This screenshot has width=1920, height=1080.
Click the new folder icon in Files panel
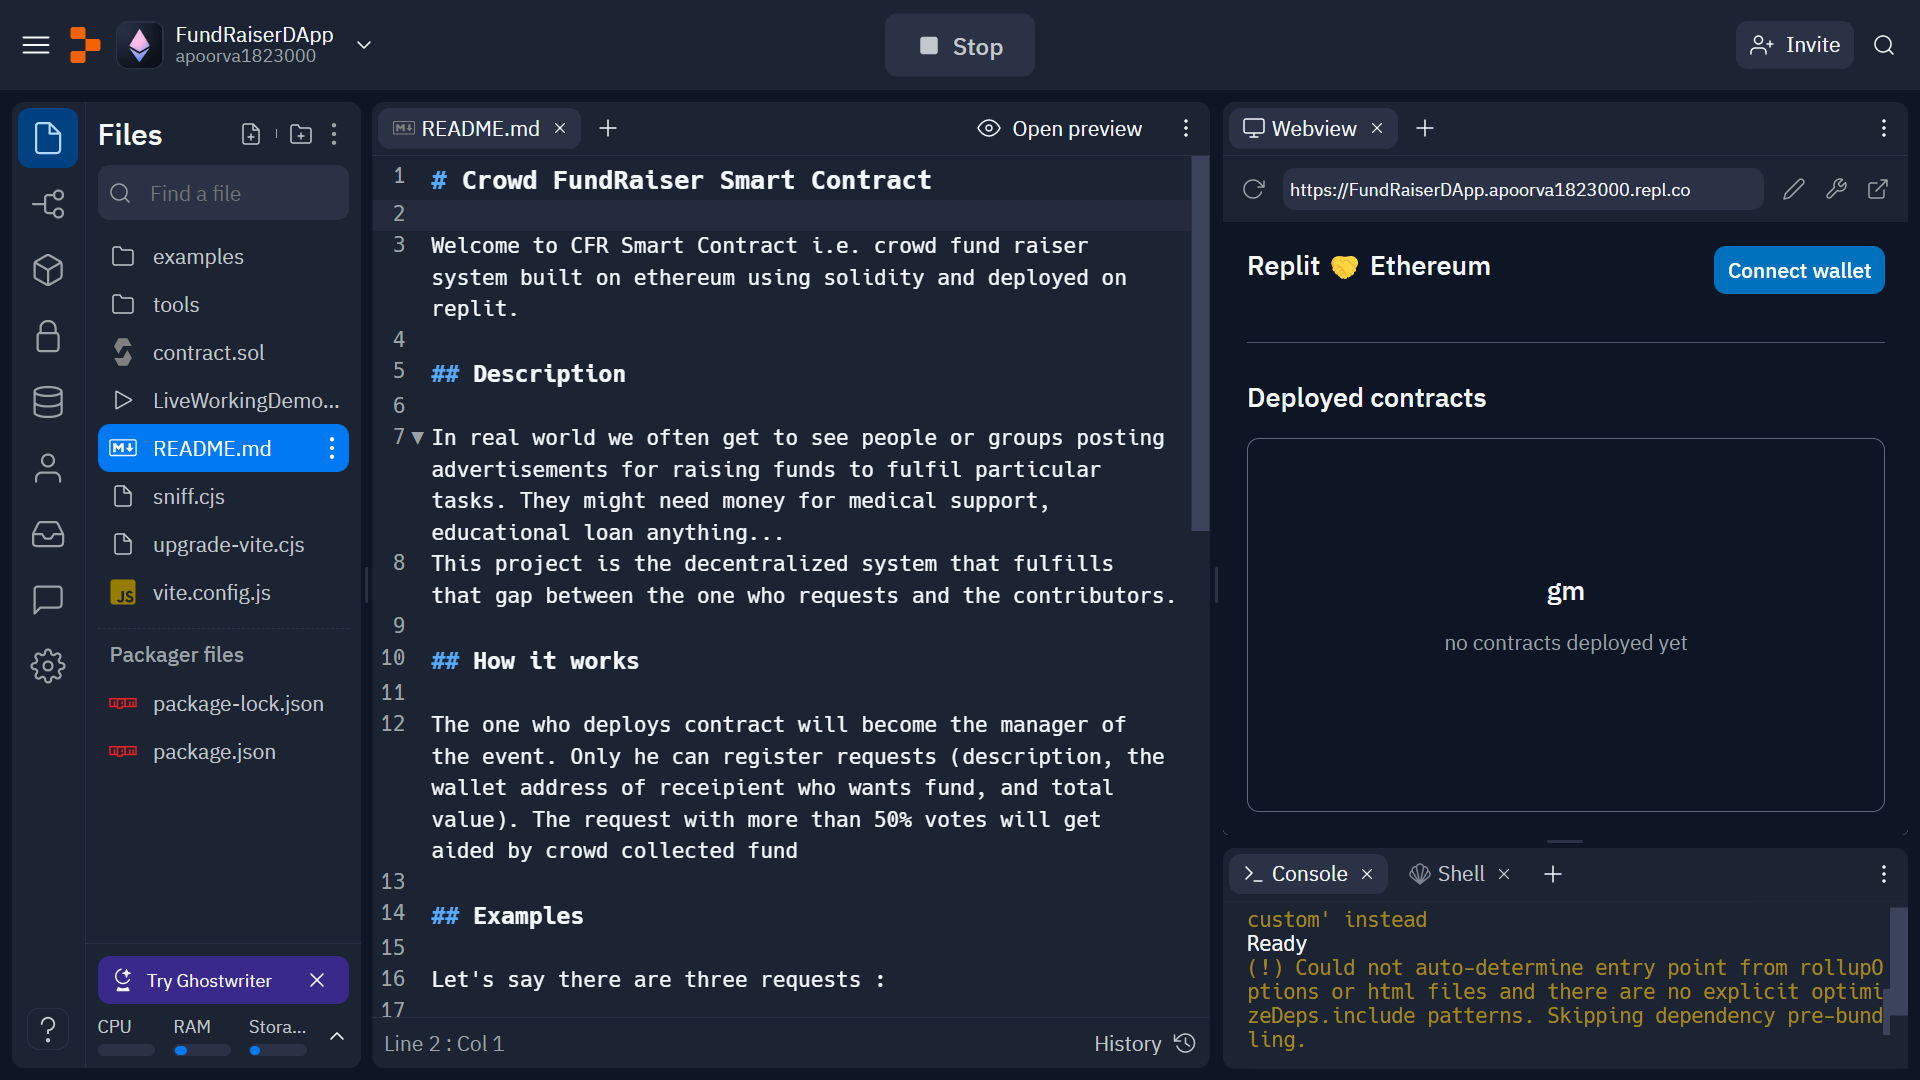point(301,134)
